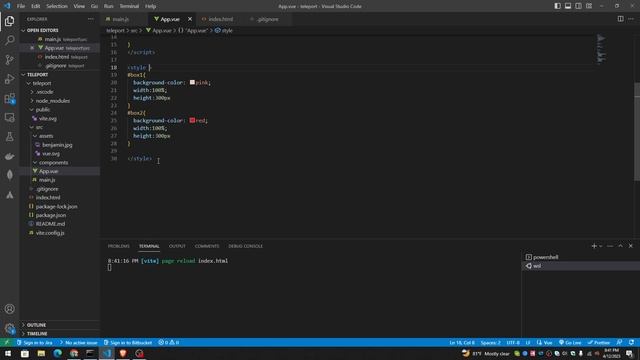Screen dimensions: 640x360
Task: Click Prettier in the status bar
Action: click(x=599, y=342)
